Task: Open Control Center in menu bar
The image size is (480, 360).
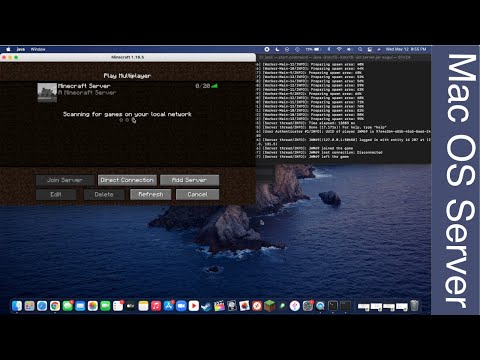Action: click(370, 49)
